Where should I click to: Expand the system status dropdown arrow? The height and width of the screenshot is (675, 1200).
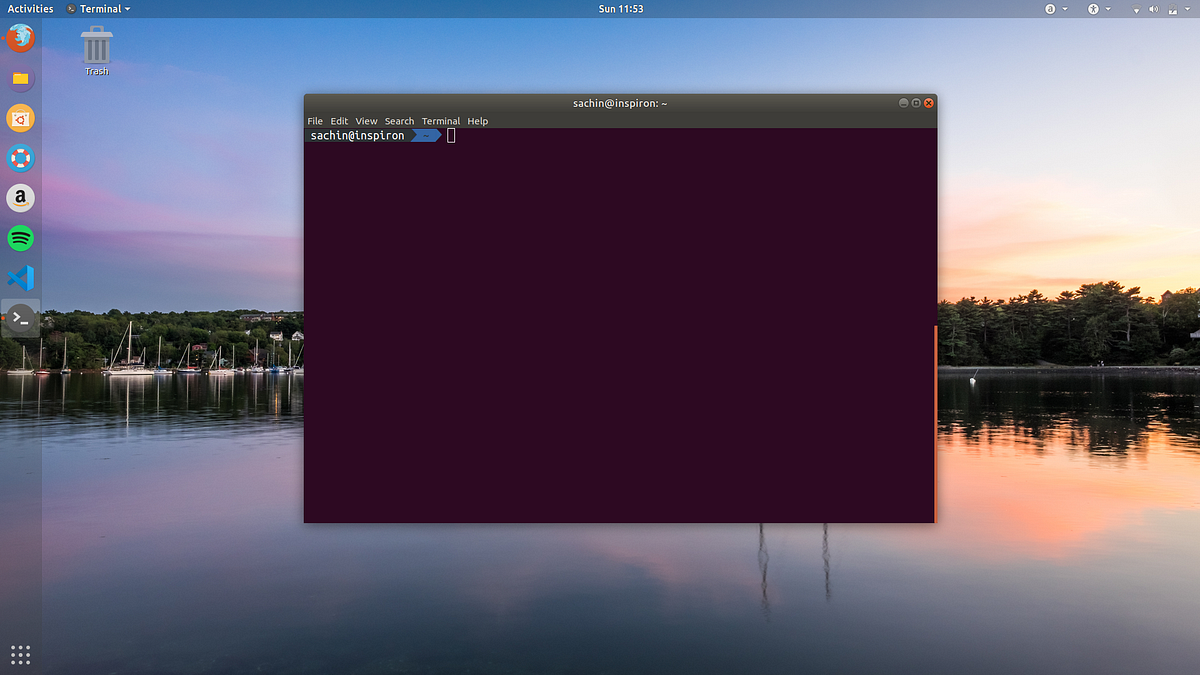pos(1187,8)
